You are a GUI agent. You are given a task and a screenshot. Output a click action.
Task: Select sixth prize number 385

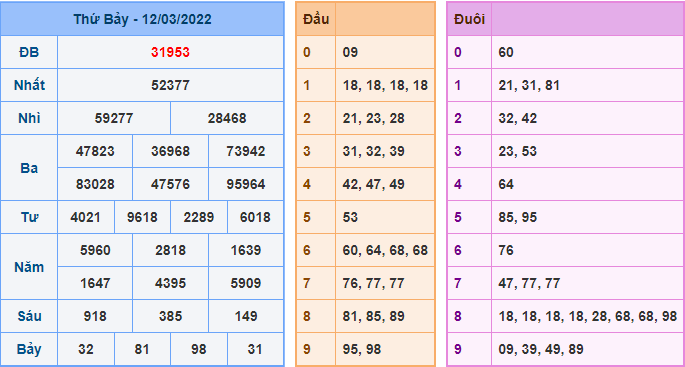click(x=170, y=316)
